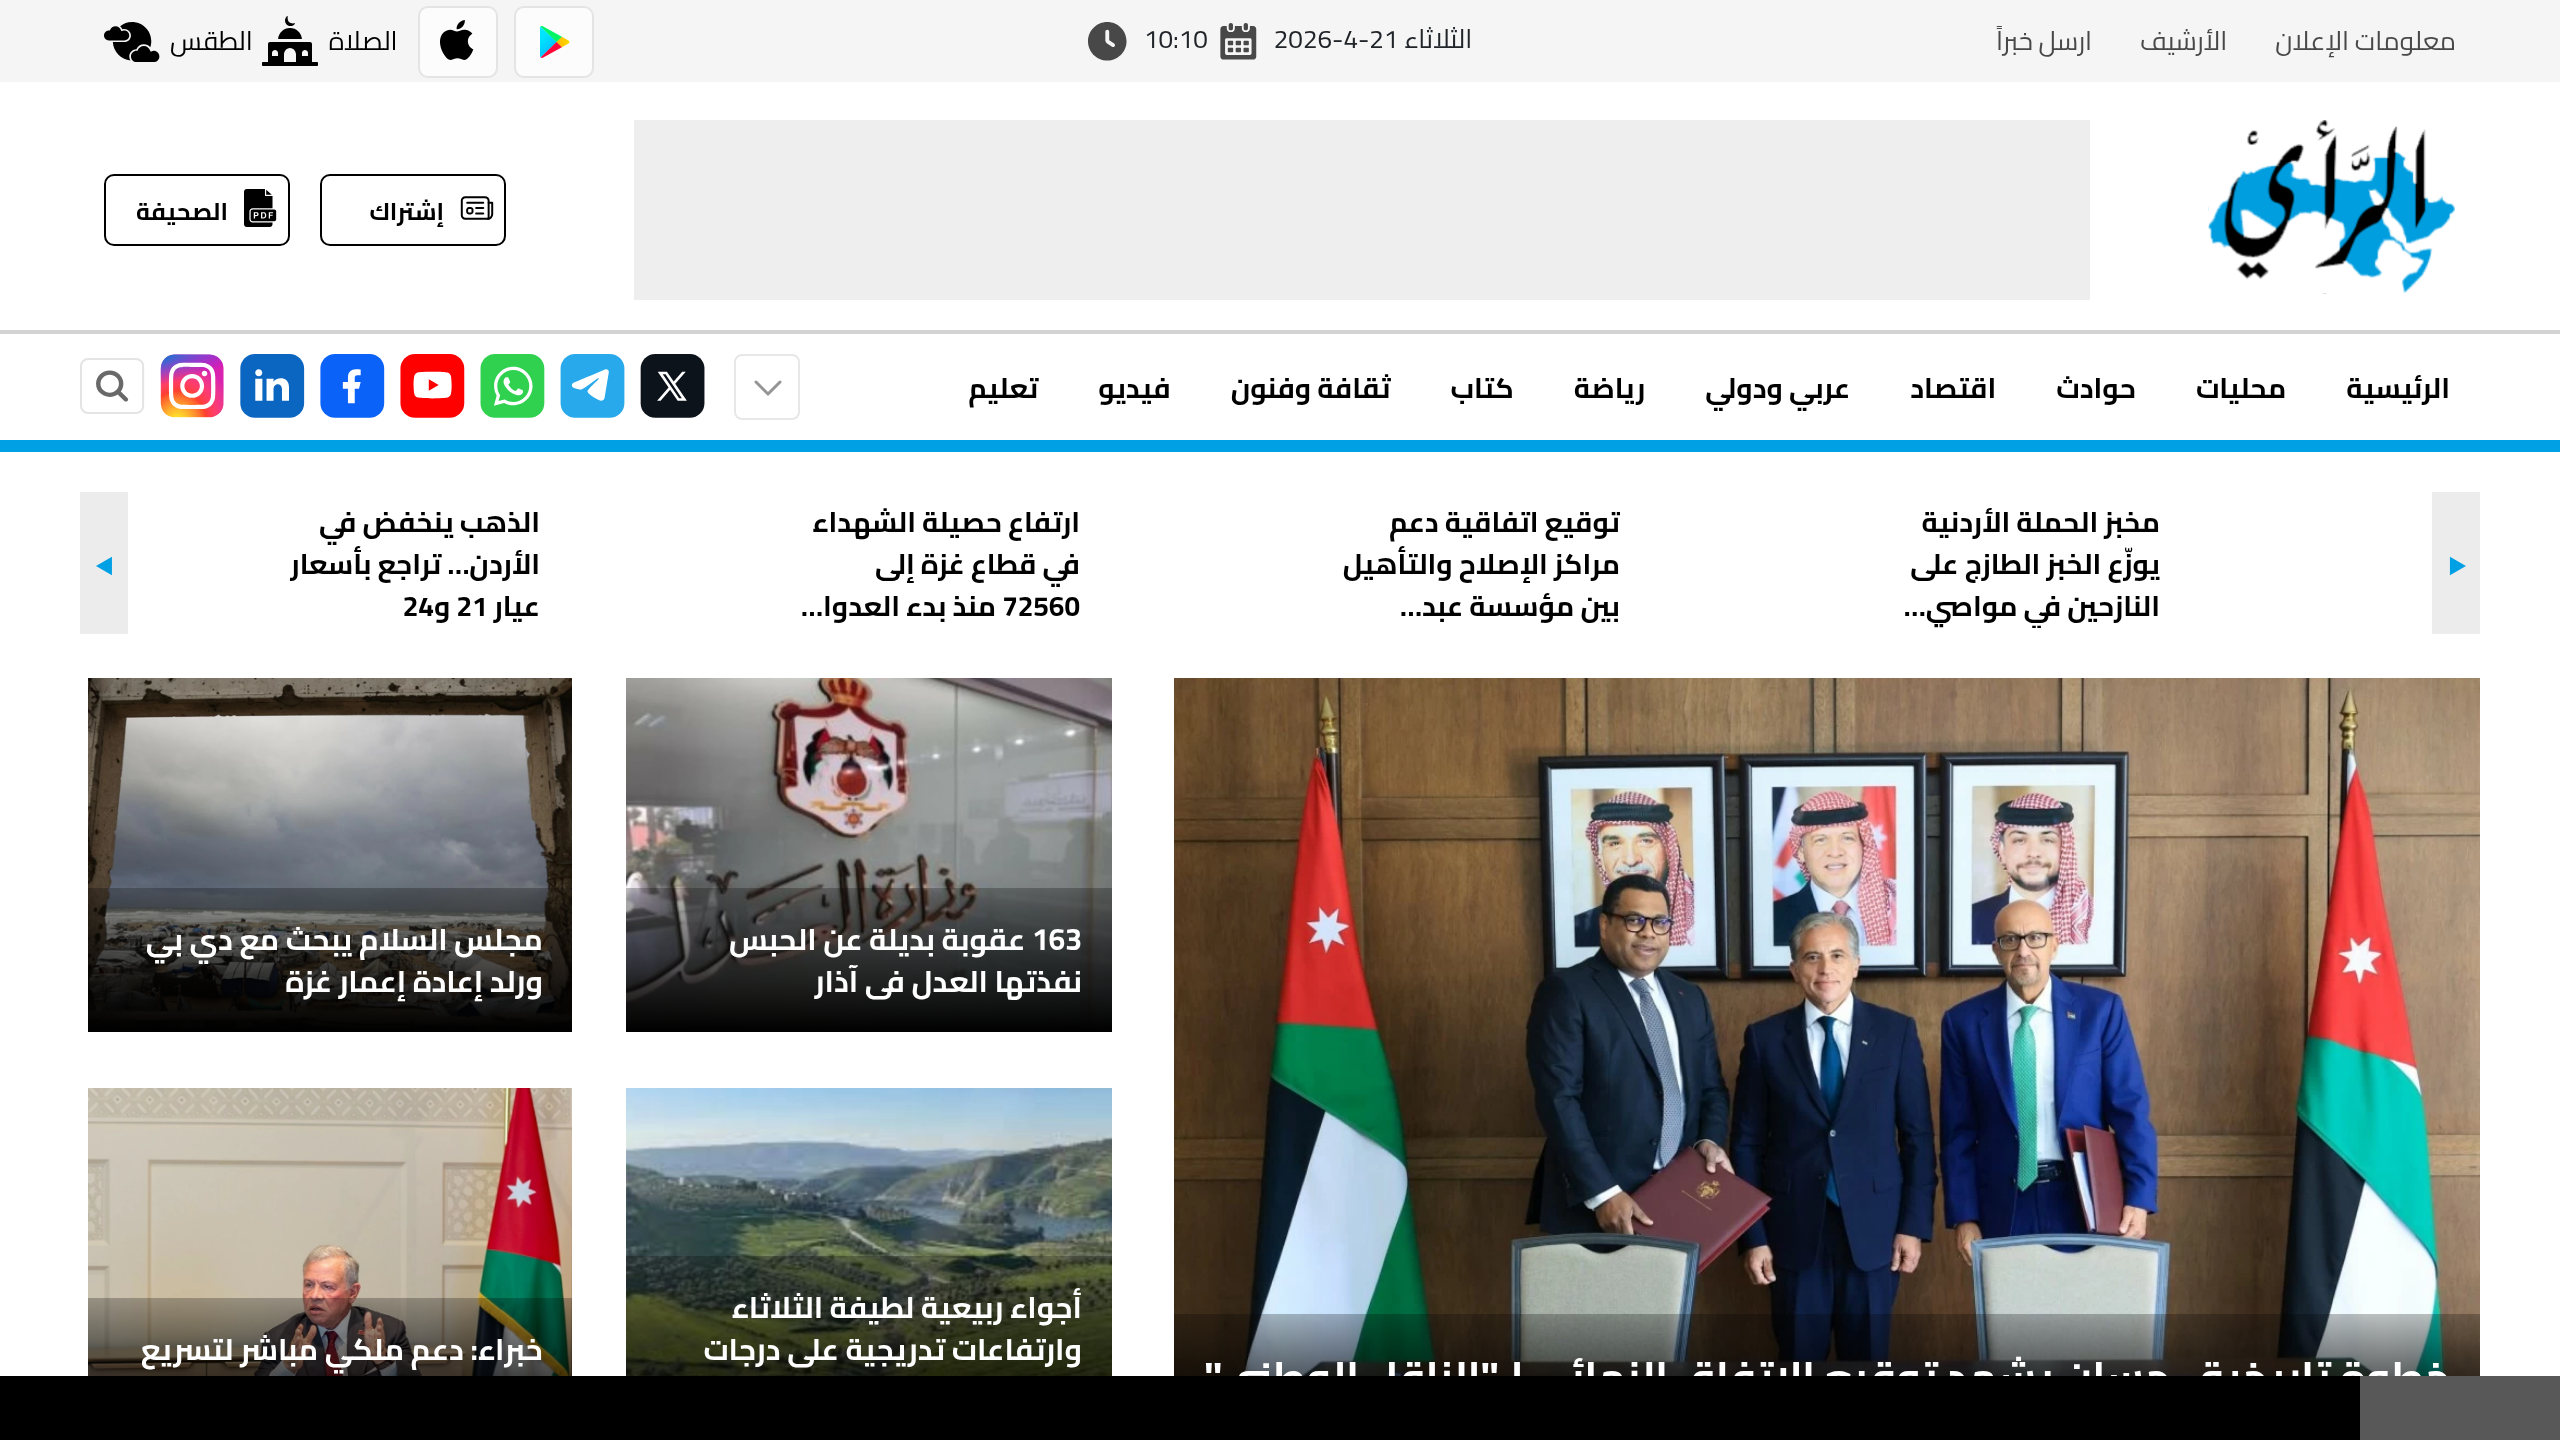Open the اقتصاد menu section
2560x1440 pixels.
coord(1952,388)
